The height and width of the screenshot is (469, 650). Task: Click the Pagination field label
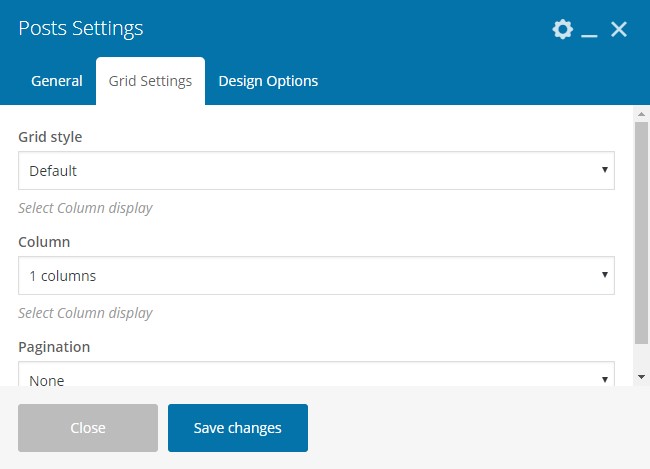(x=54, y=347)
